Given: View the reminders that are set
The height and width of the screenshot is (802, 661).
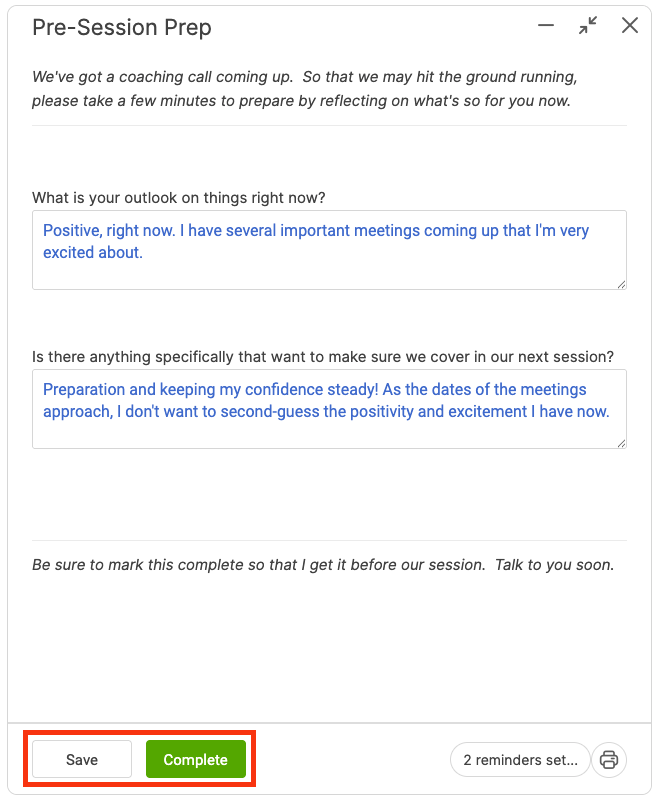Looking at the screenshot, I should point(519,760).
